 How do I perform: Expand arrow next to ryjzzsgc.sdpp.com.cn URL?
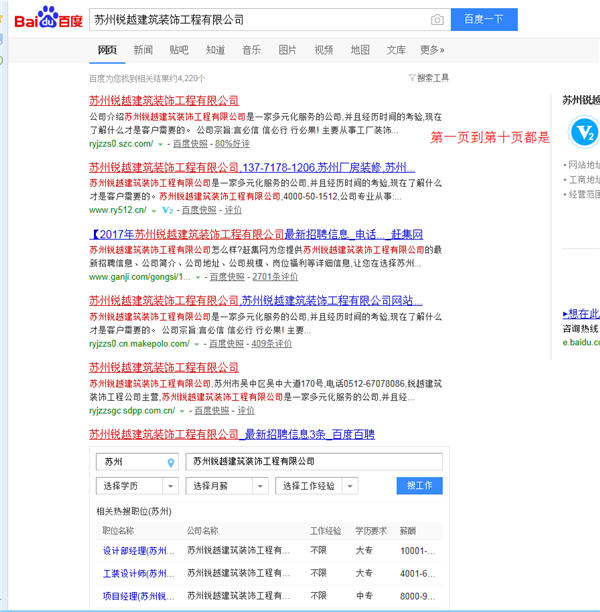pyautogui.click(x=182, y=411)
